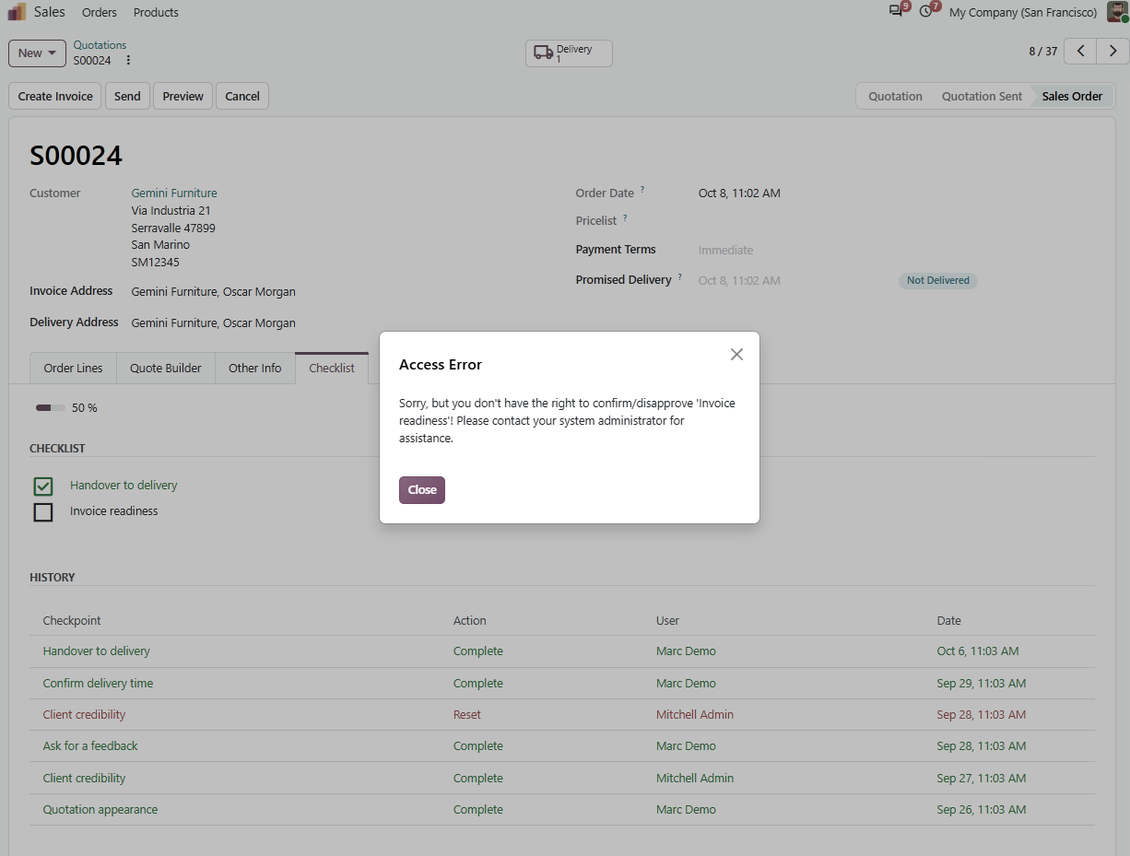Open the S00024 actions kebab menu
Image resolution: width=1130 pixels, height=856 pixels.
128,61
